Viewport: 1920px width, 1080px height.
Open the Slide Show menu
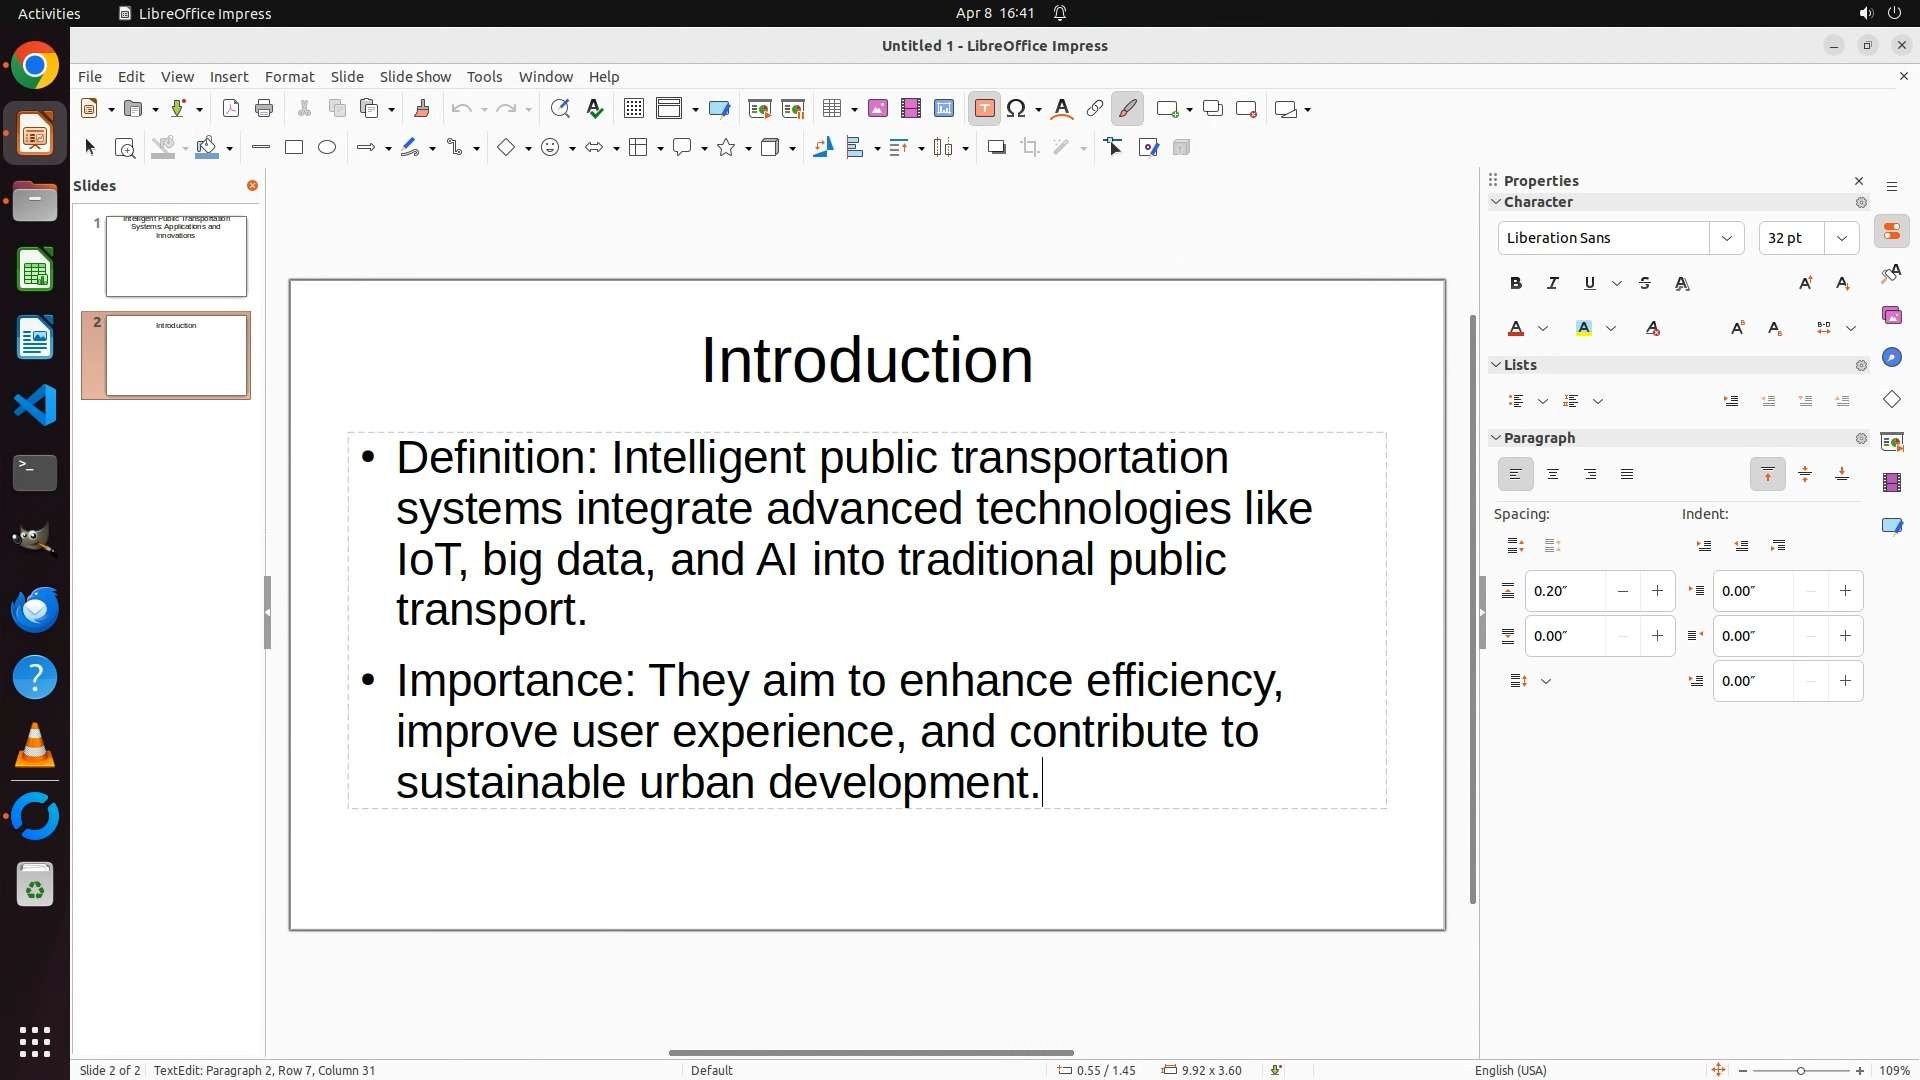click(x=415, y=77)
